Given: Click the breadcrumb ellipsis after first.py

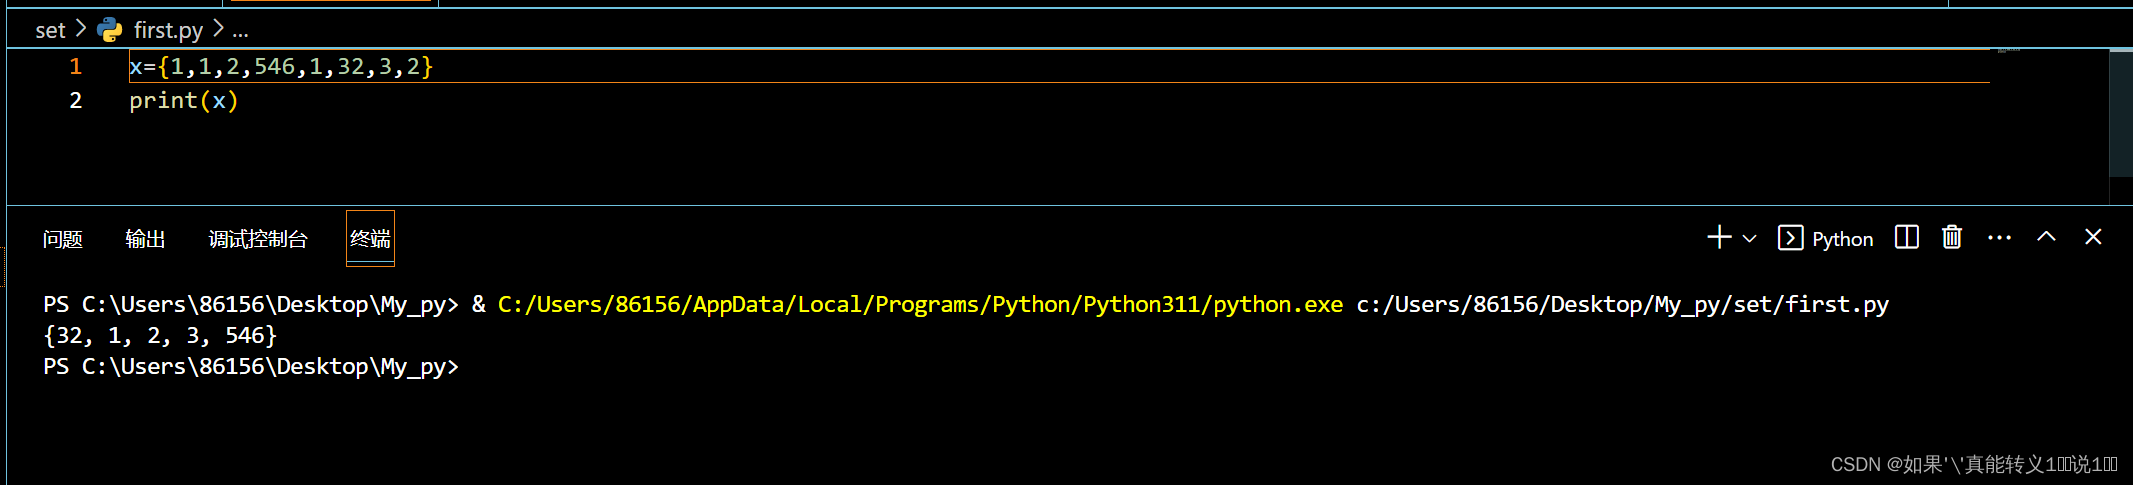Looking at the screenshot, I should click(x=240, y=30).
